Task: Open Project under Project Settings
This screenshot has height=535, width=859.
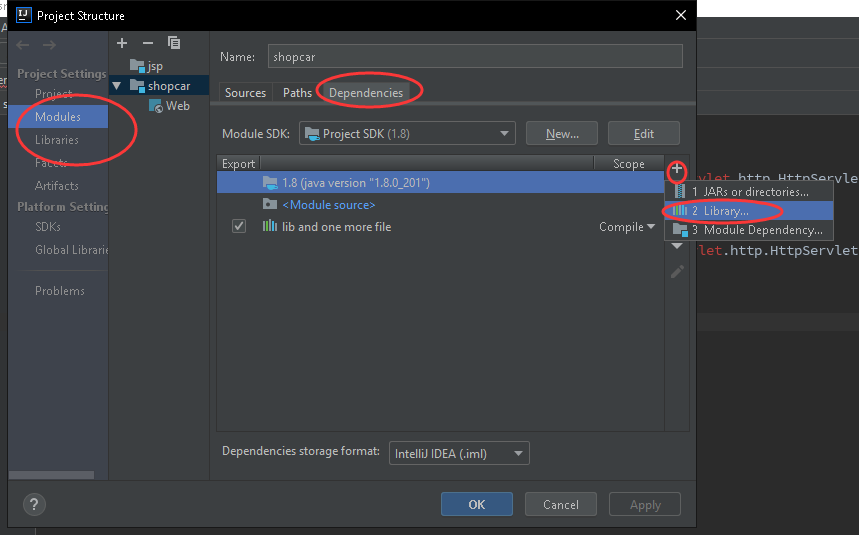Action: [x=54, y=94]
